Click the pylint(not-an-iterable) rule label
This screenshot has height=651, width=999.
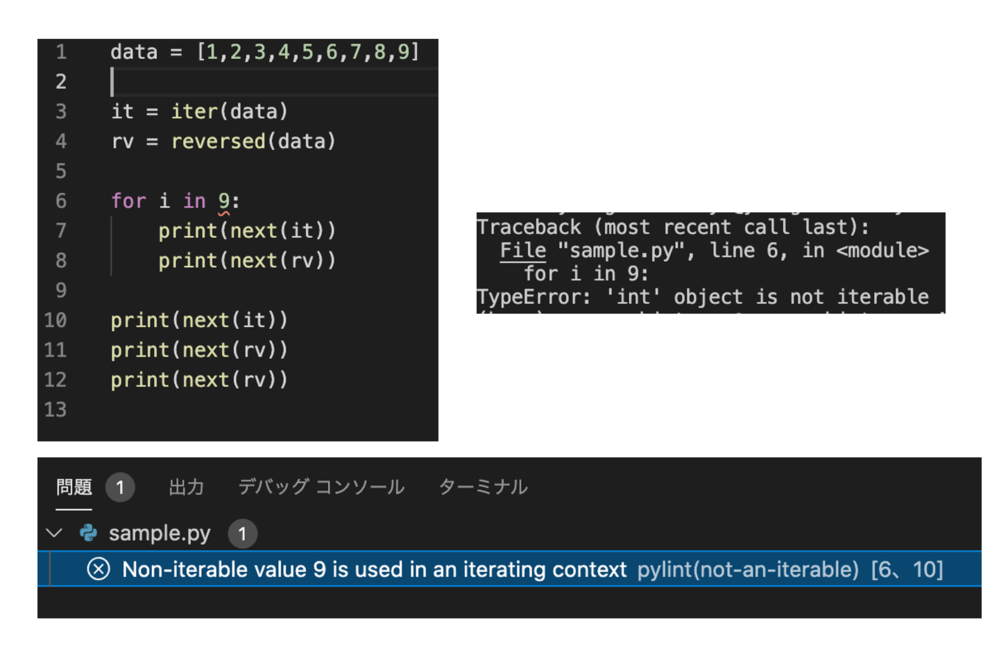tap(747, 569)
